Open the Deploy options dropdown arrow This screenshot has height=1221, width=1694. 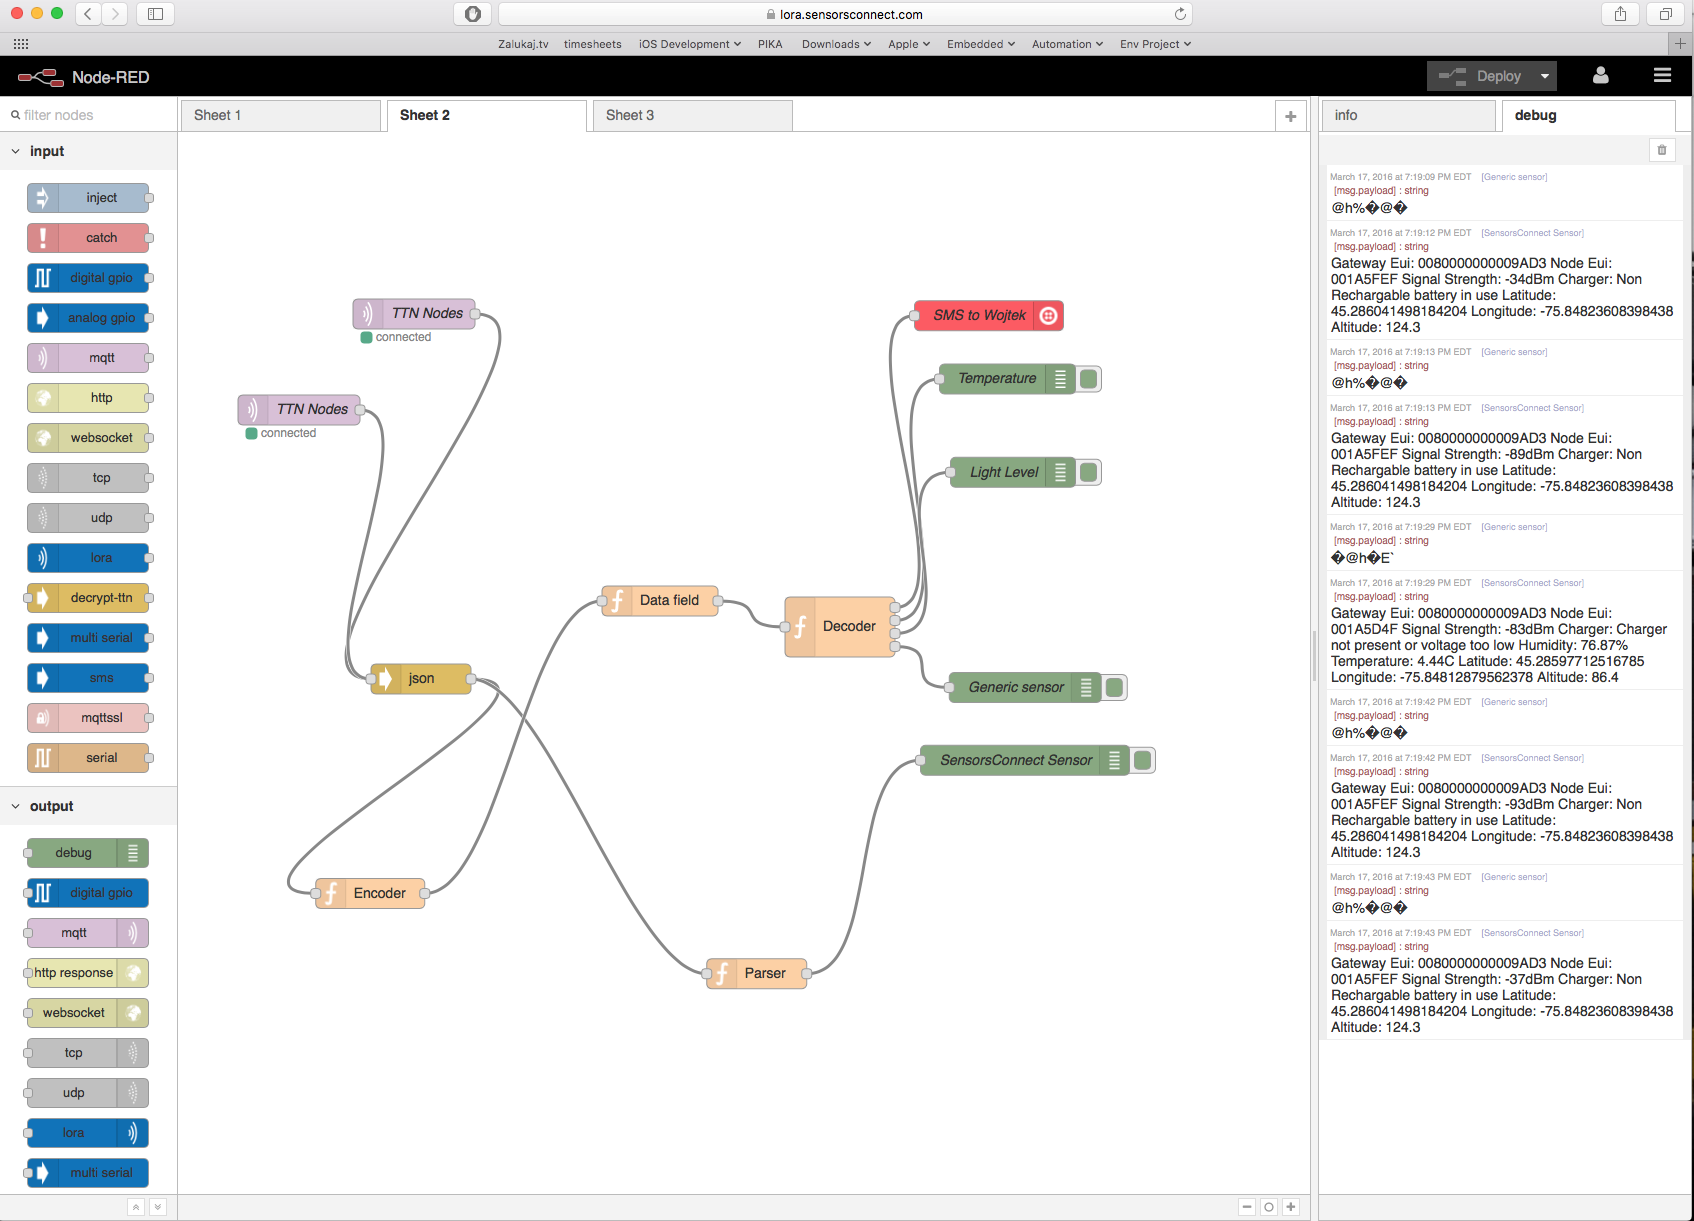[1545, 76]
